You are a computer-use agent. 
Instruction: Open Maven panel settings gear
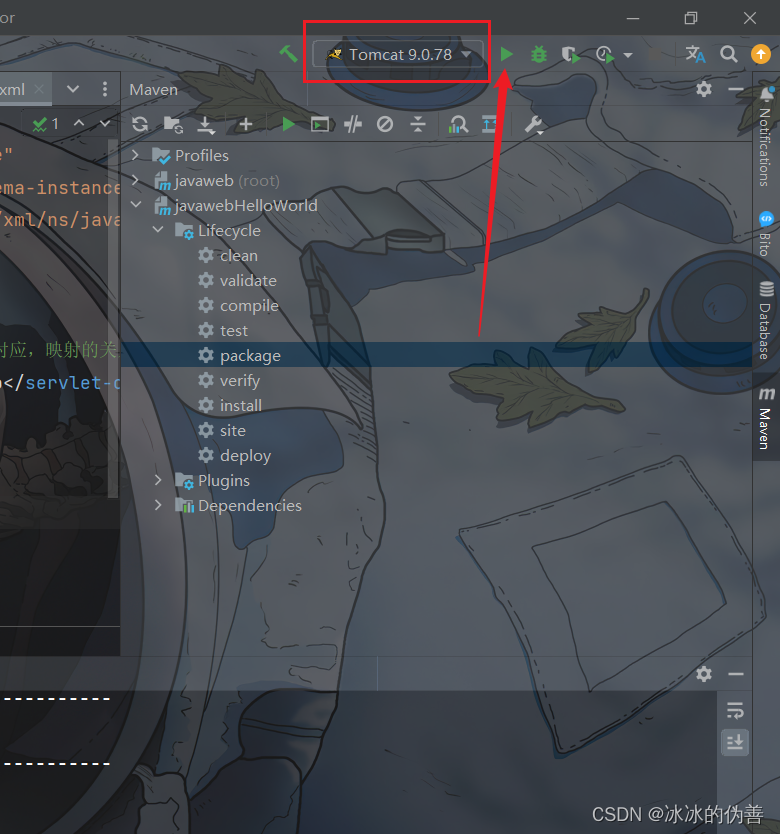(x=703, y=89)
